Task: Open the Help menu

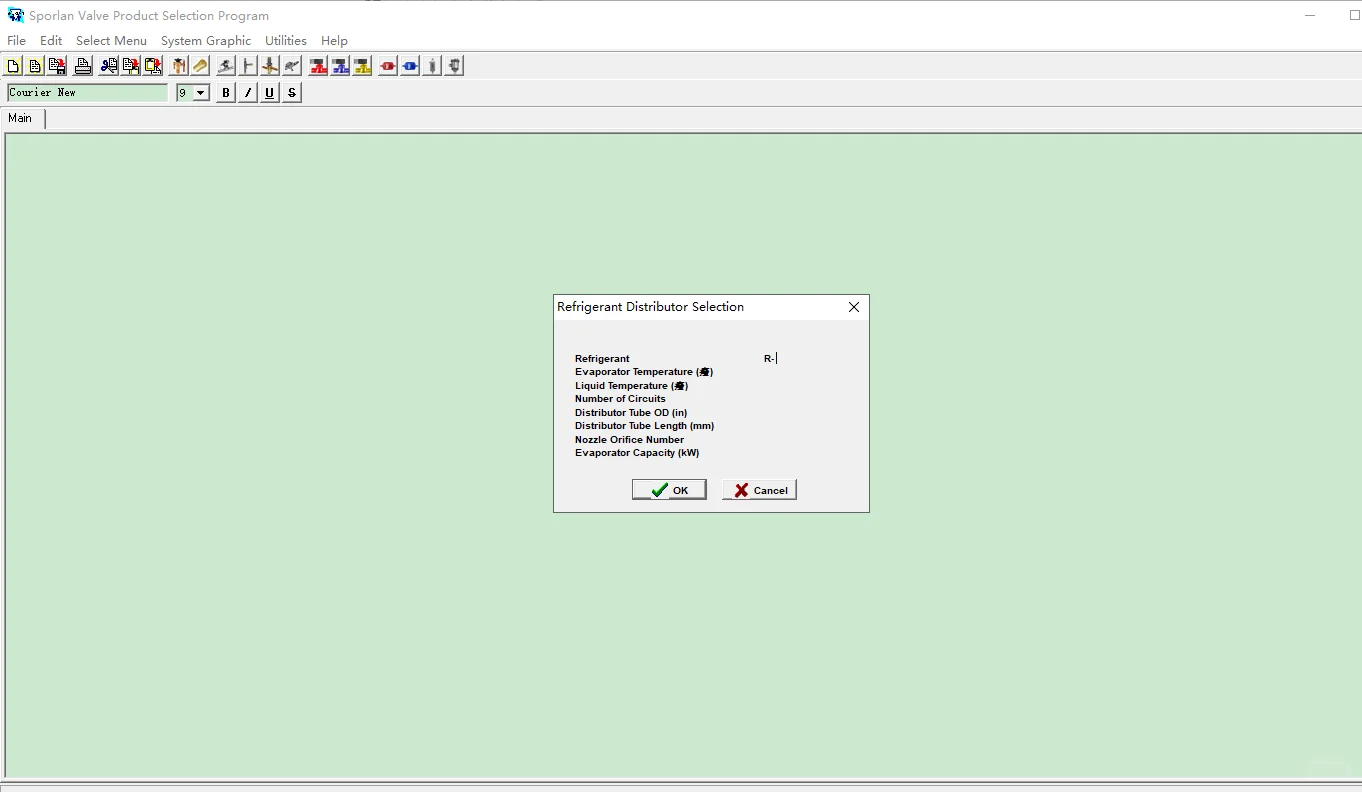Action: coord(334,41)
